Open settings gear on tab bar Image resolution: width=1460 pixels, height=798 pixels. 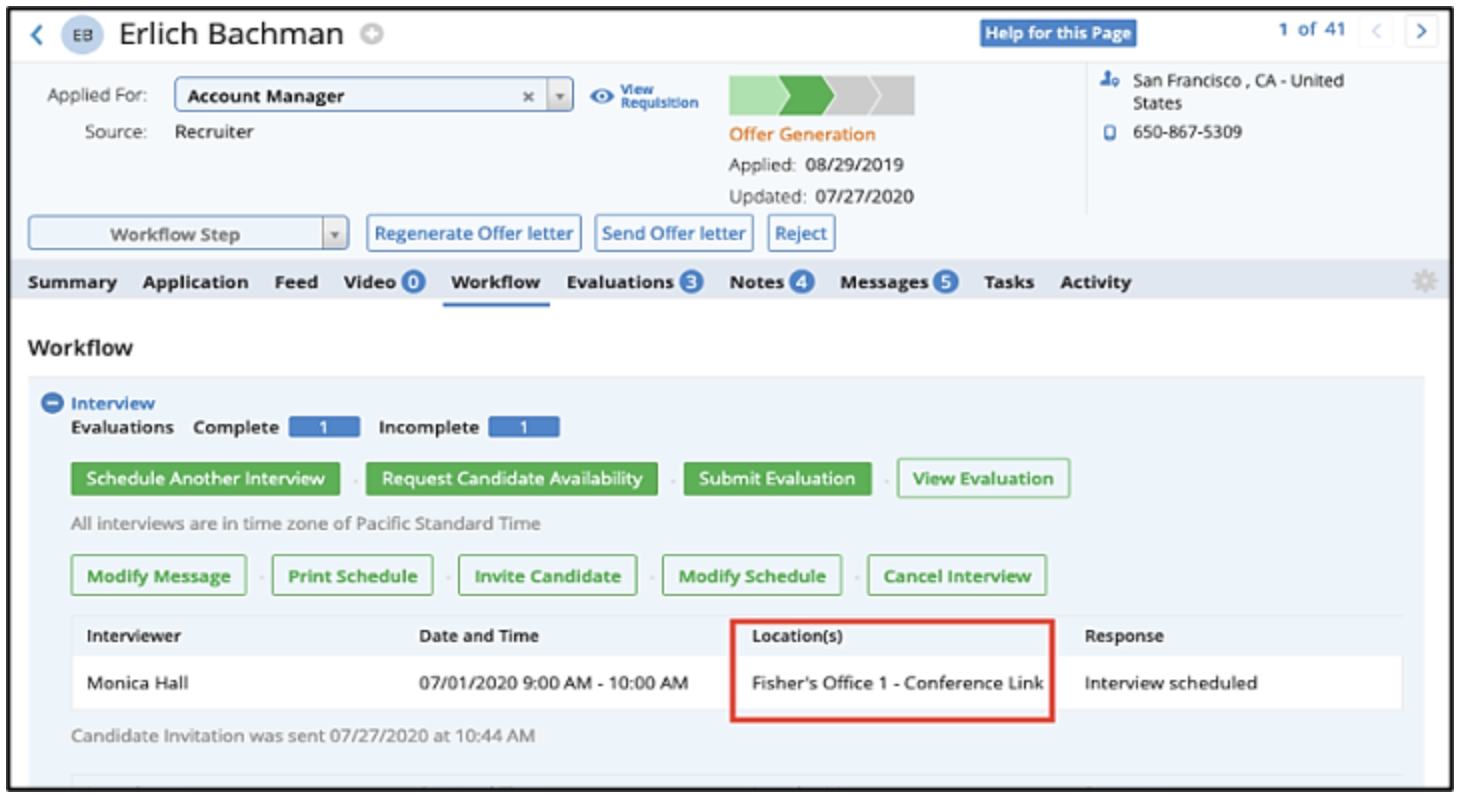pyautogui.click(x=1424, y=281)
